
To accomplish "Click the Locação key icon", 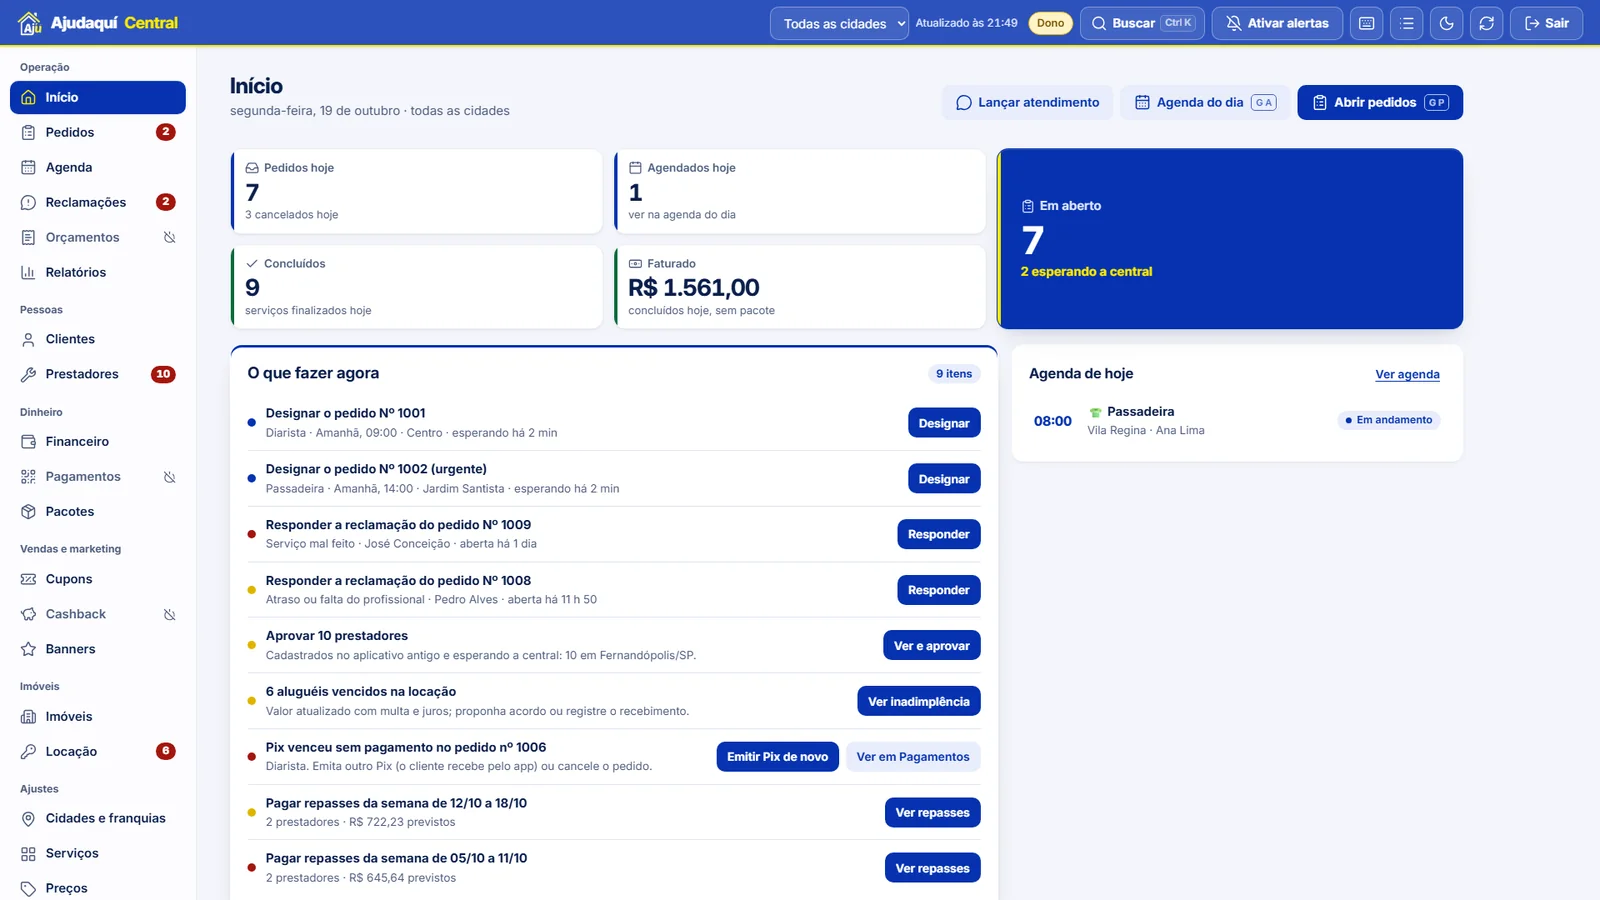I will coord(28,751).
